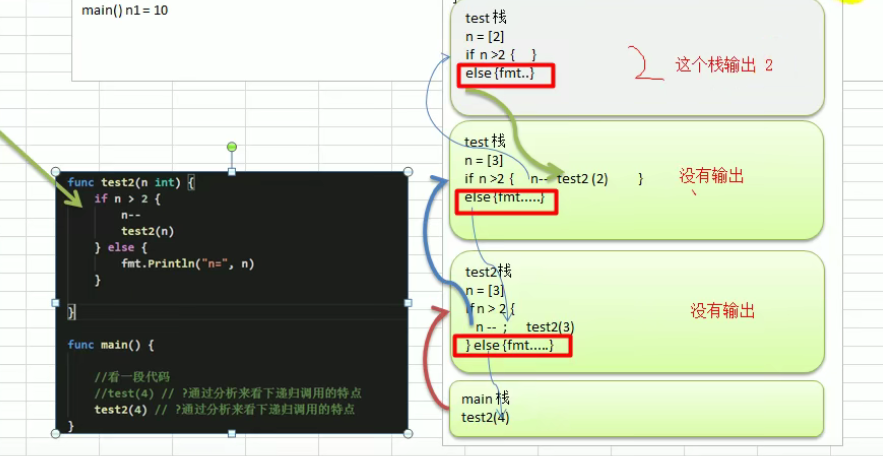Click the "n = [3]" line in test2栈 box

pos(484,290)
